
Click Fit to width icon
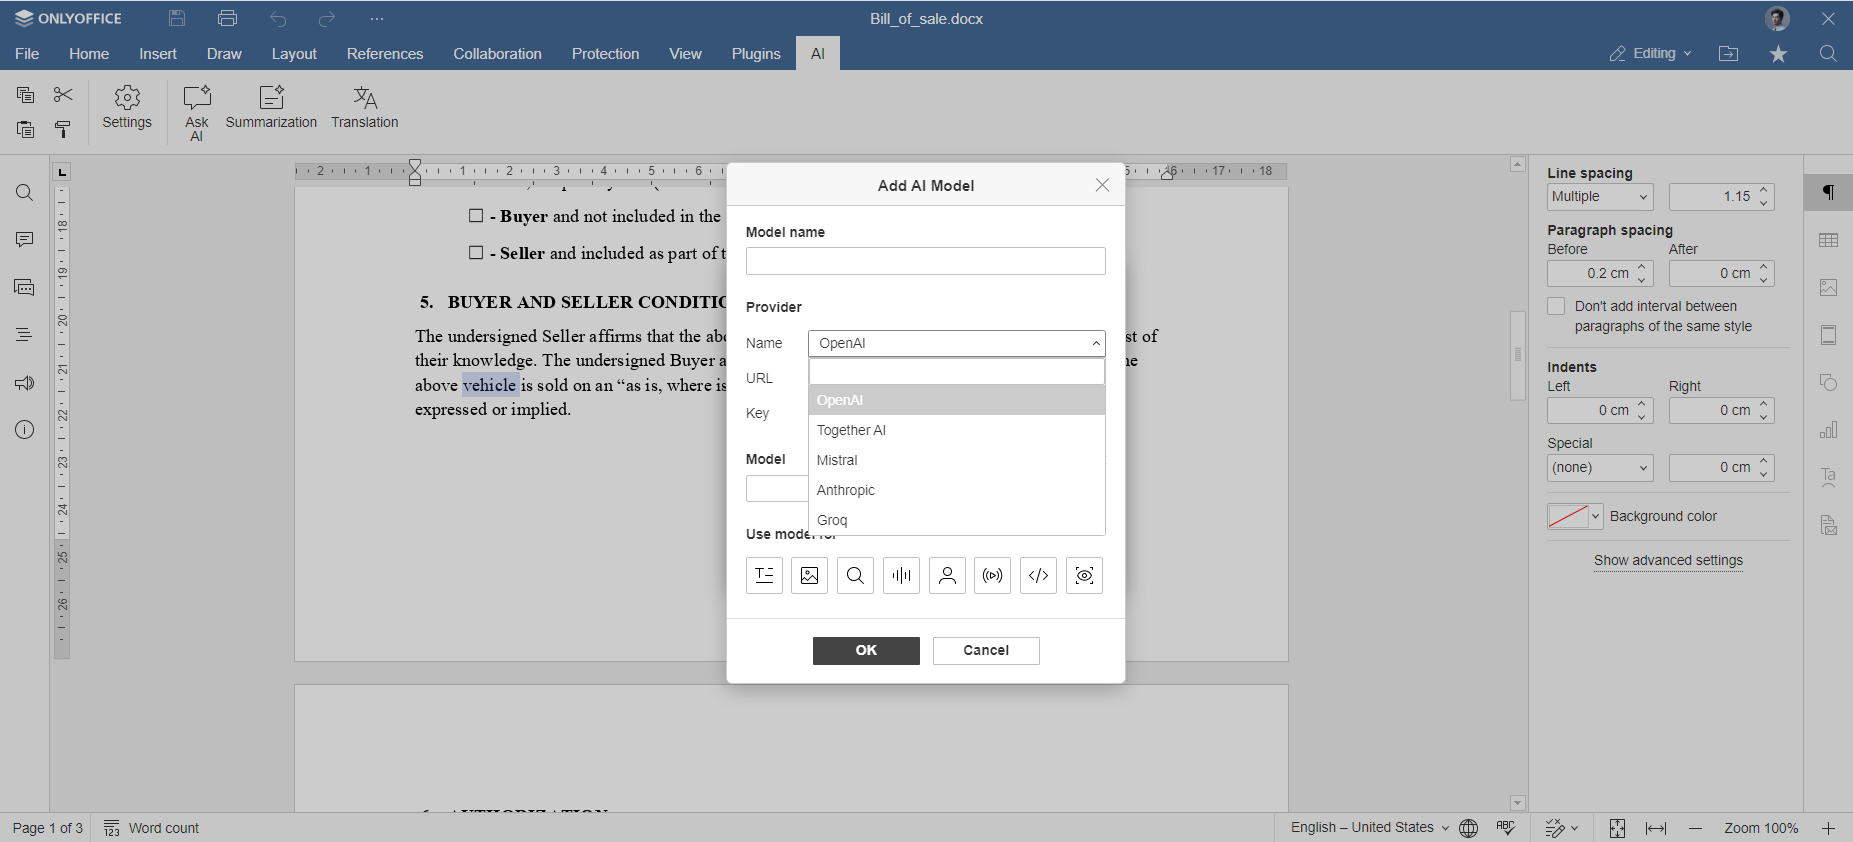[x=1656, y=828]
